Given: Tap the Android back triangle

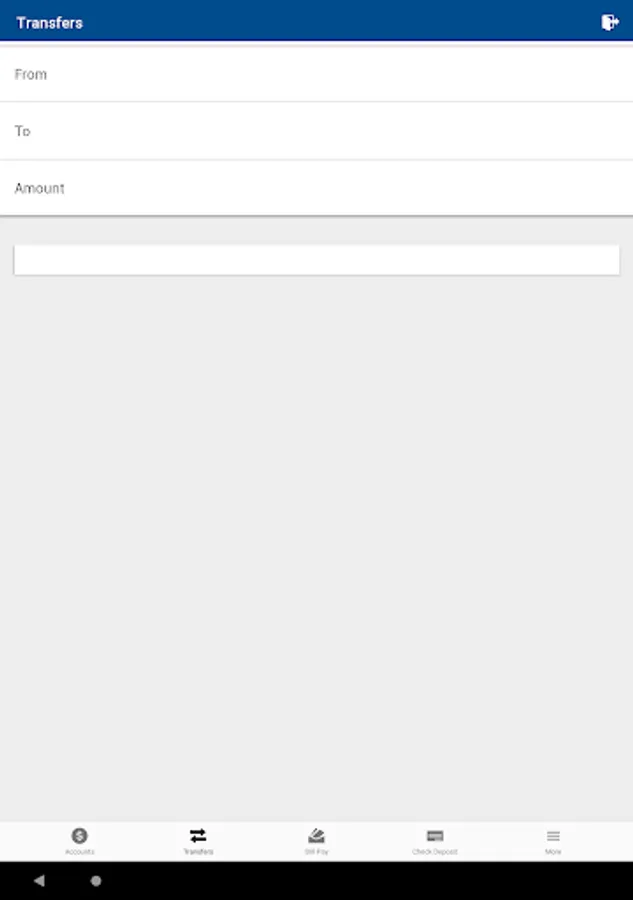Looking at the screenshot, I should [39, 880].
